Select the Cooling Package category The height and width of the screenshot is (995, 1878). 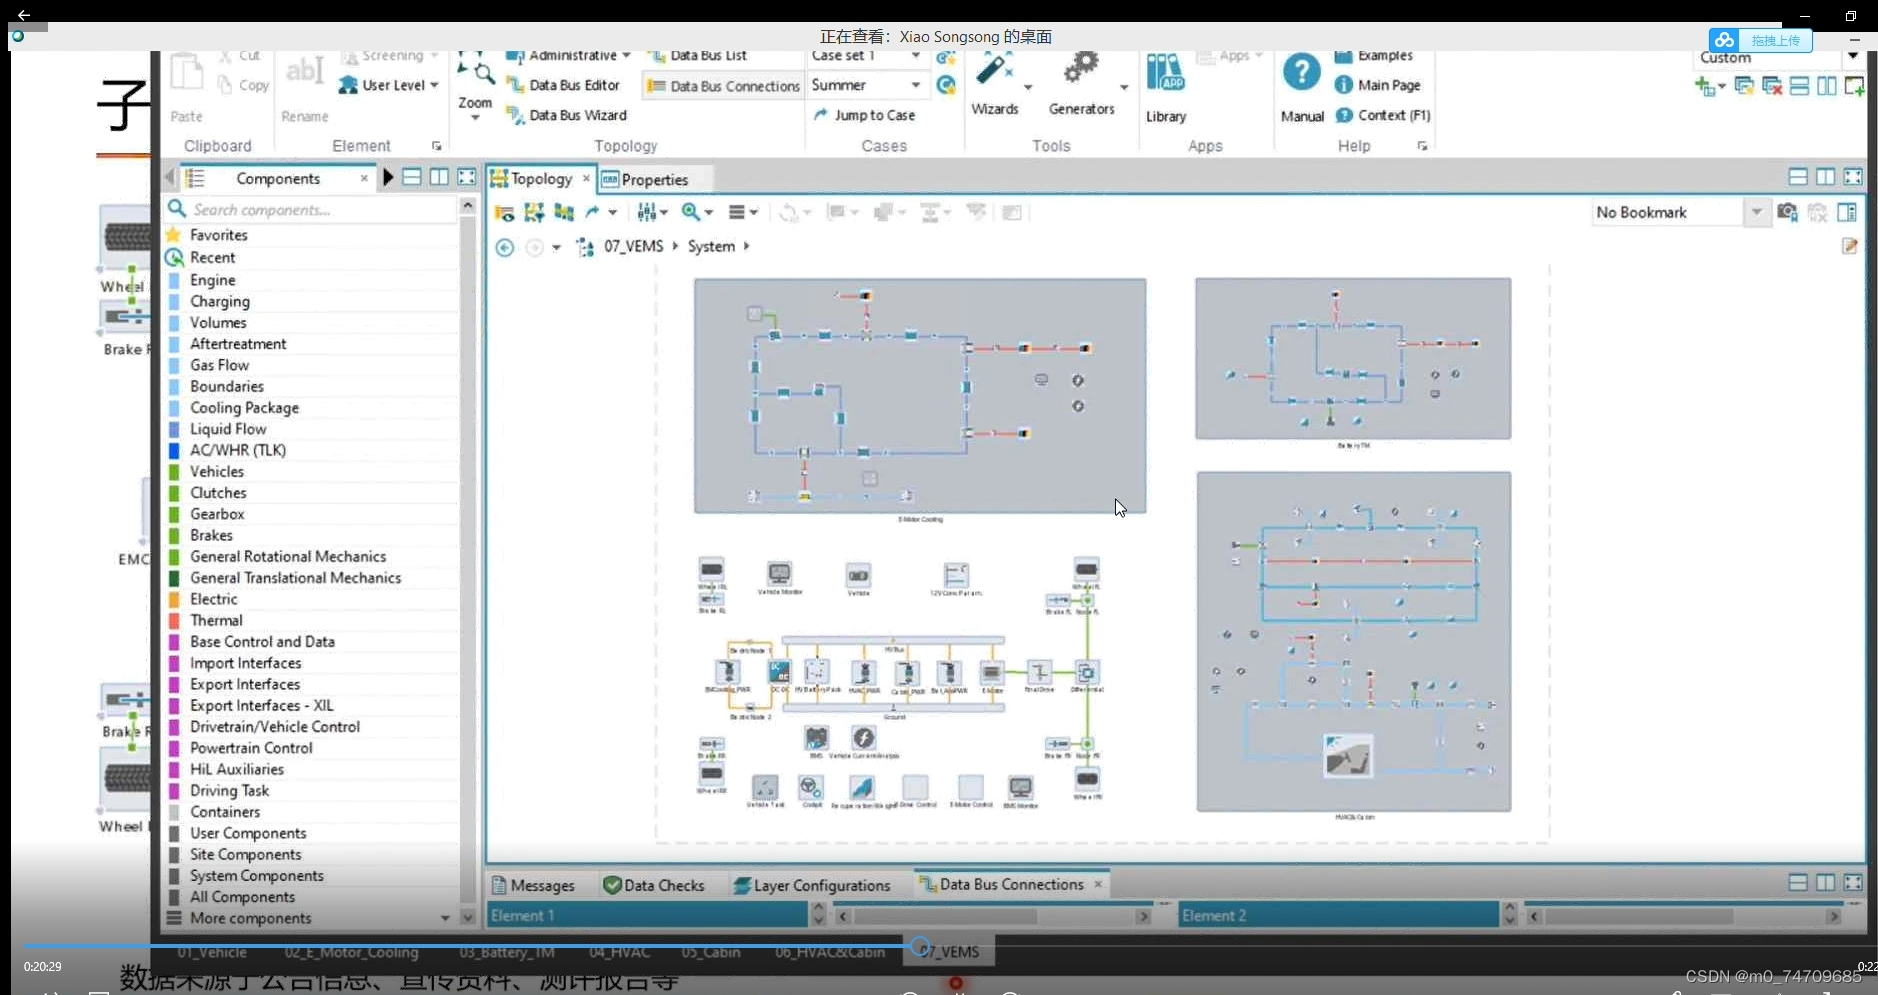point(244,407)
